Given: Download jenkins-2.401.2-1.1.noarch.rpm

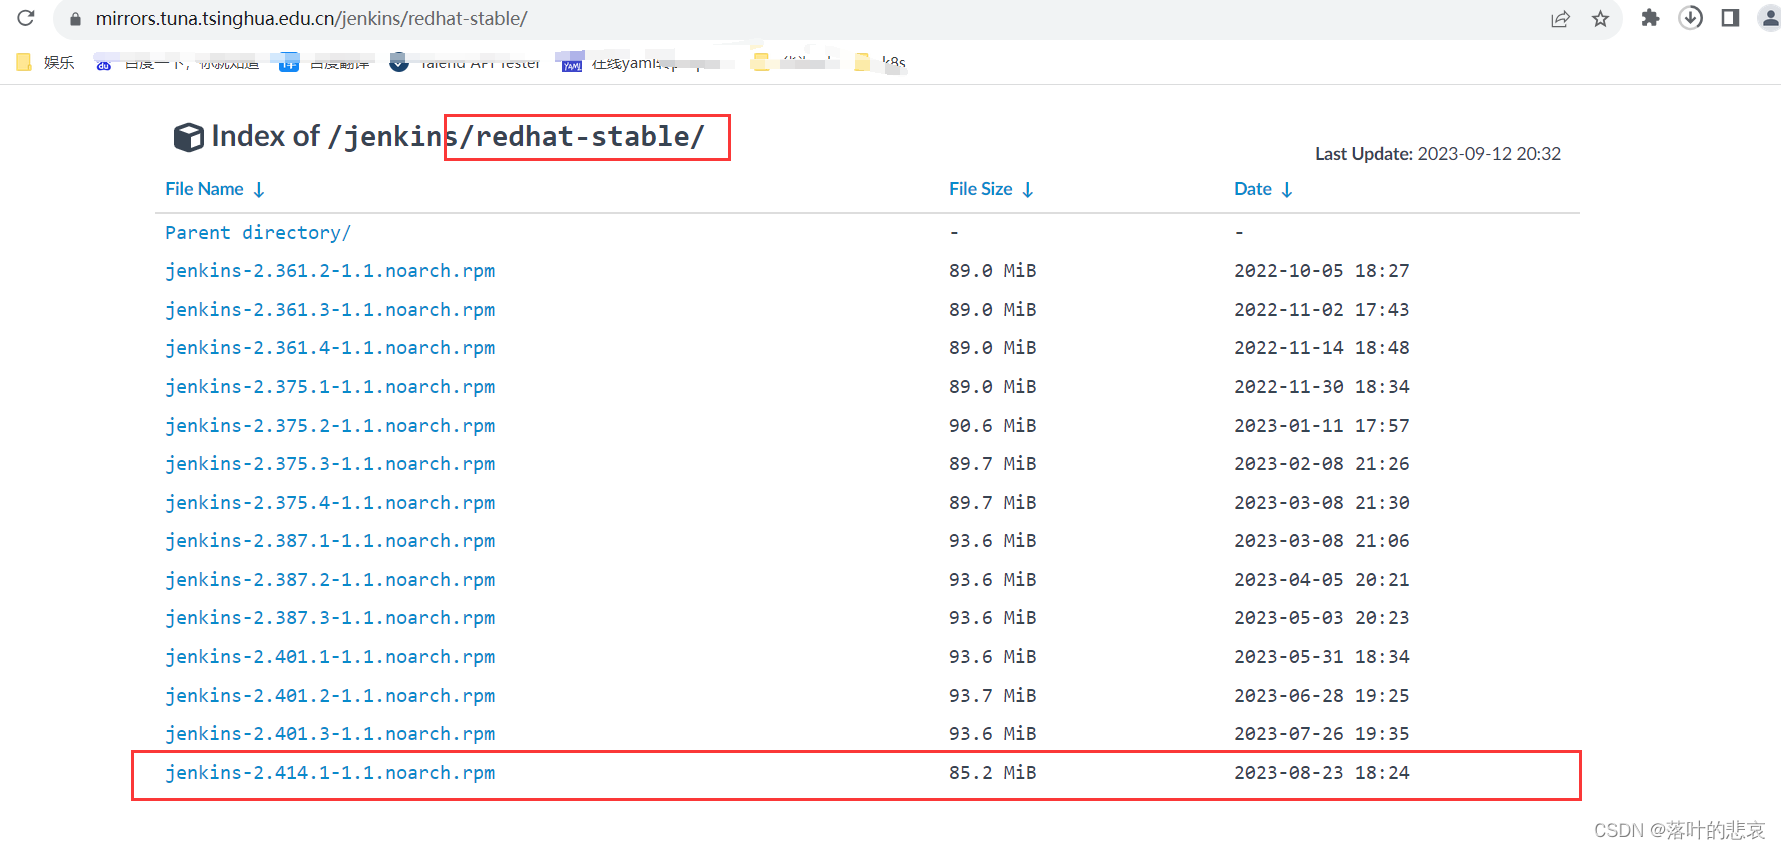Looking at the screenshot, I should click(x=330, y=696).
